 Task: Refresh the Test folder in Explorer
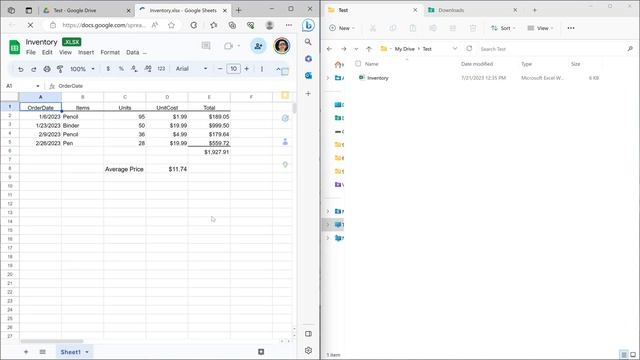[x=469, y=49]
